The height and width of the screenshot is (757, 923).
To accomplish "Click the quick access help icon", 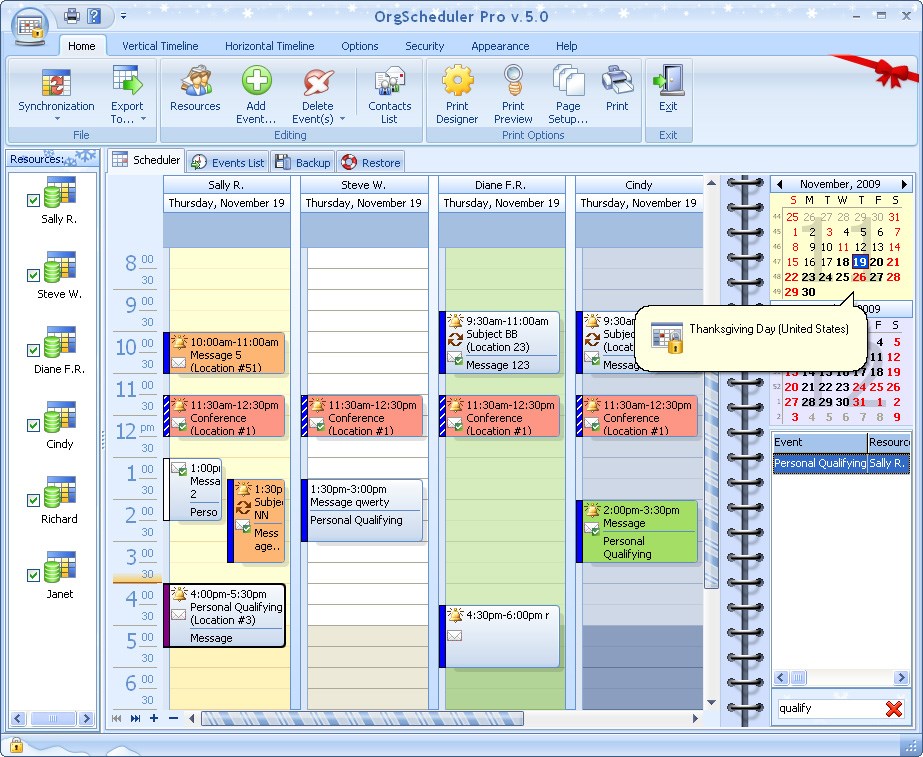I will (94, 15).
